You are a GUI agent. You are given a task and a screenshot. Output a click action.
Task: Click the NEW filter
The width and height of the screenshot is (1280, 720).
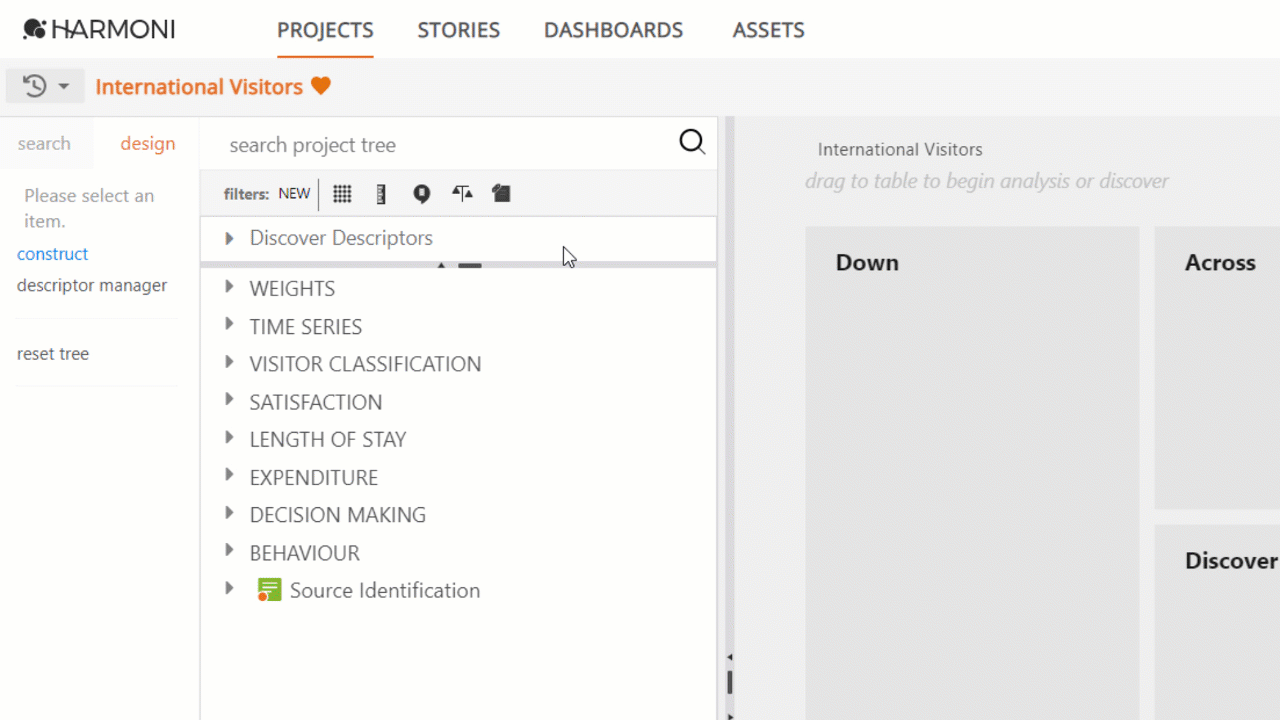coord(294,194)
